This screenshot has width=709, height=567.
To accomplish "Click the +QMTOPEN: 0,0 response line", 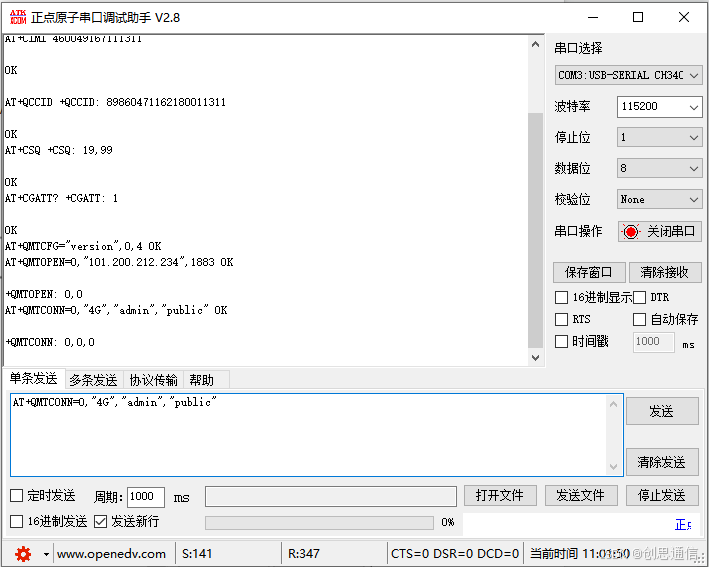I will [44, 294].
